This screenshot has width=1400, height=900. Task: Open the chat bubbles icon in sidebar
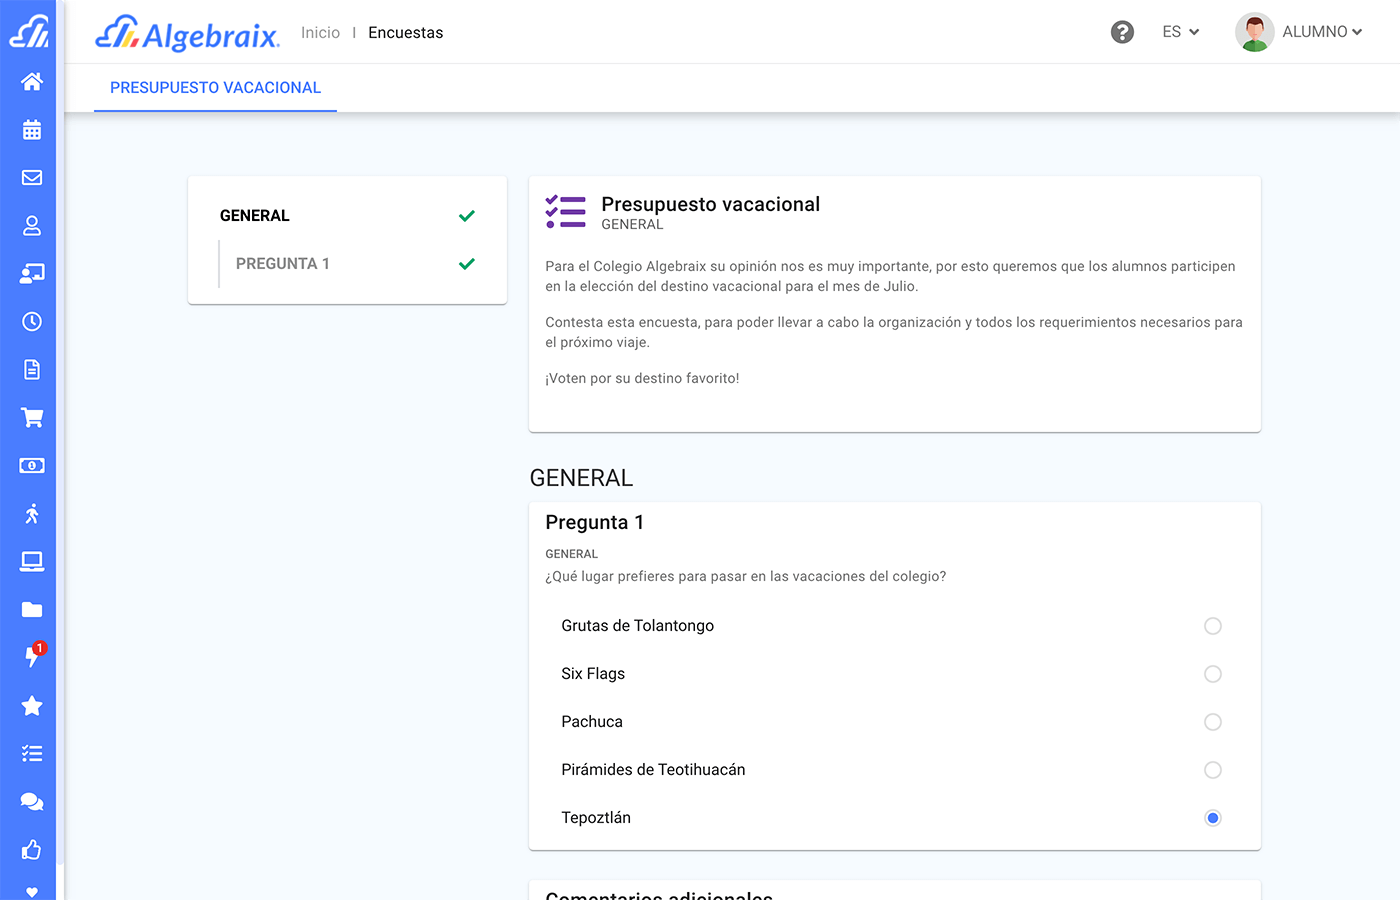click(32, 802)
